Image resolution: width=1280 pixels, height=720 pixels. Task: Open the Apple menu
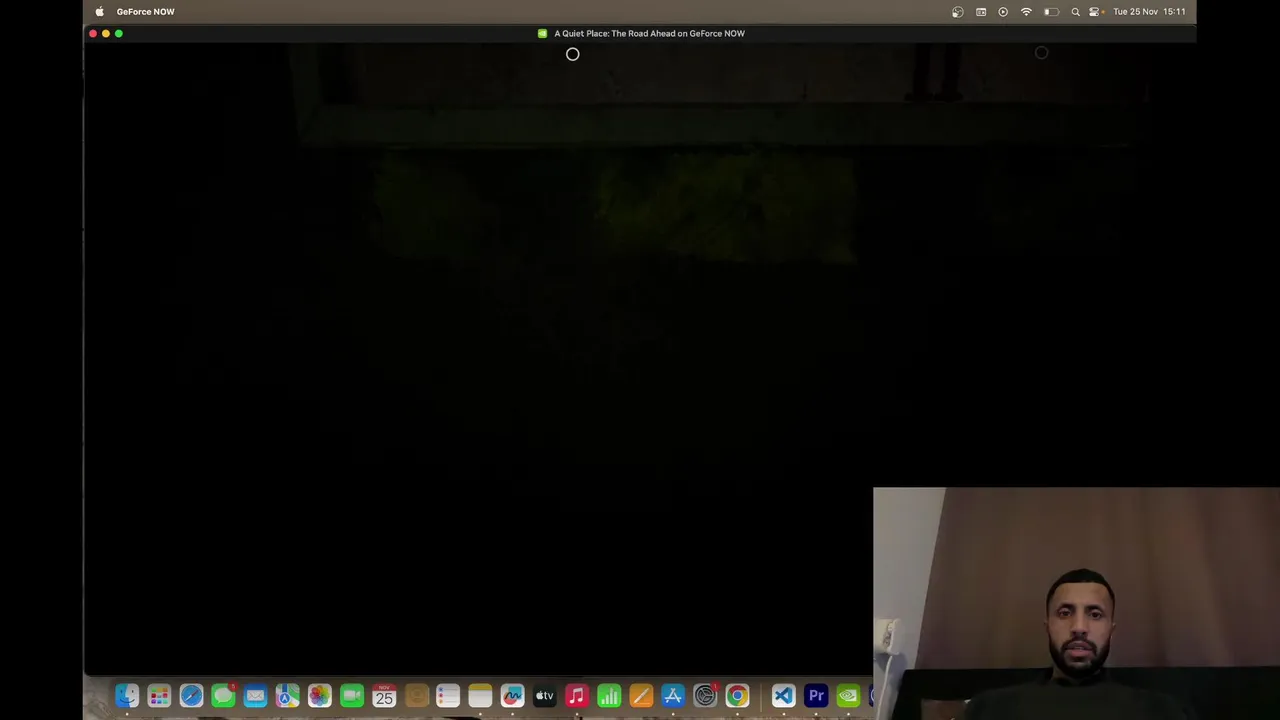(99, 12)
